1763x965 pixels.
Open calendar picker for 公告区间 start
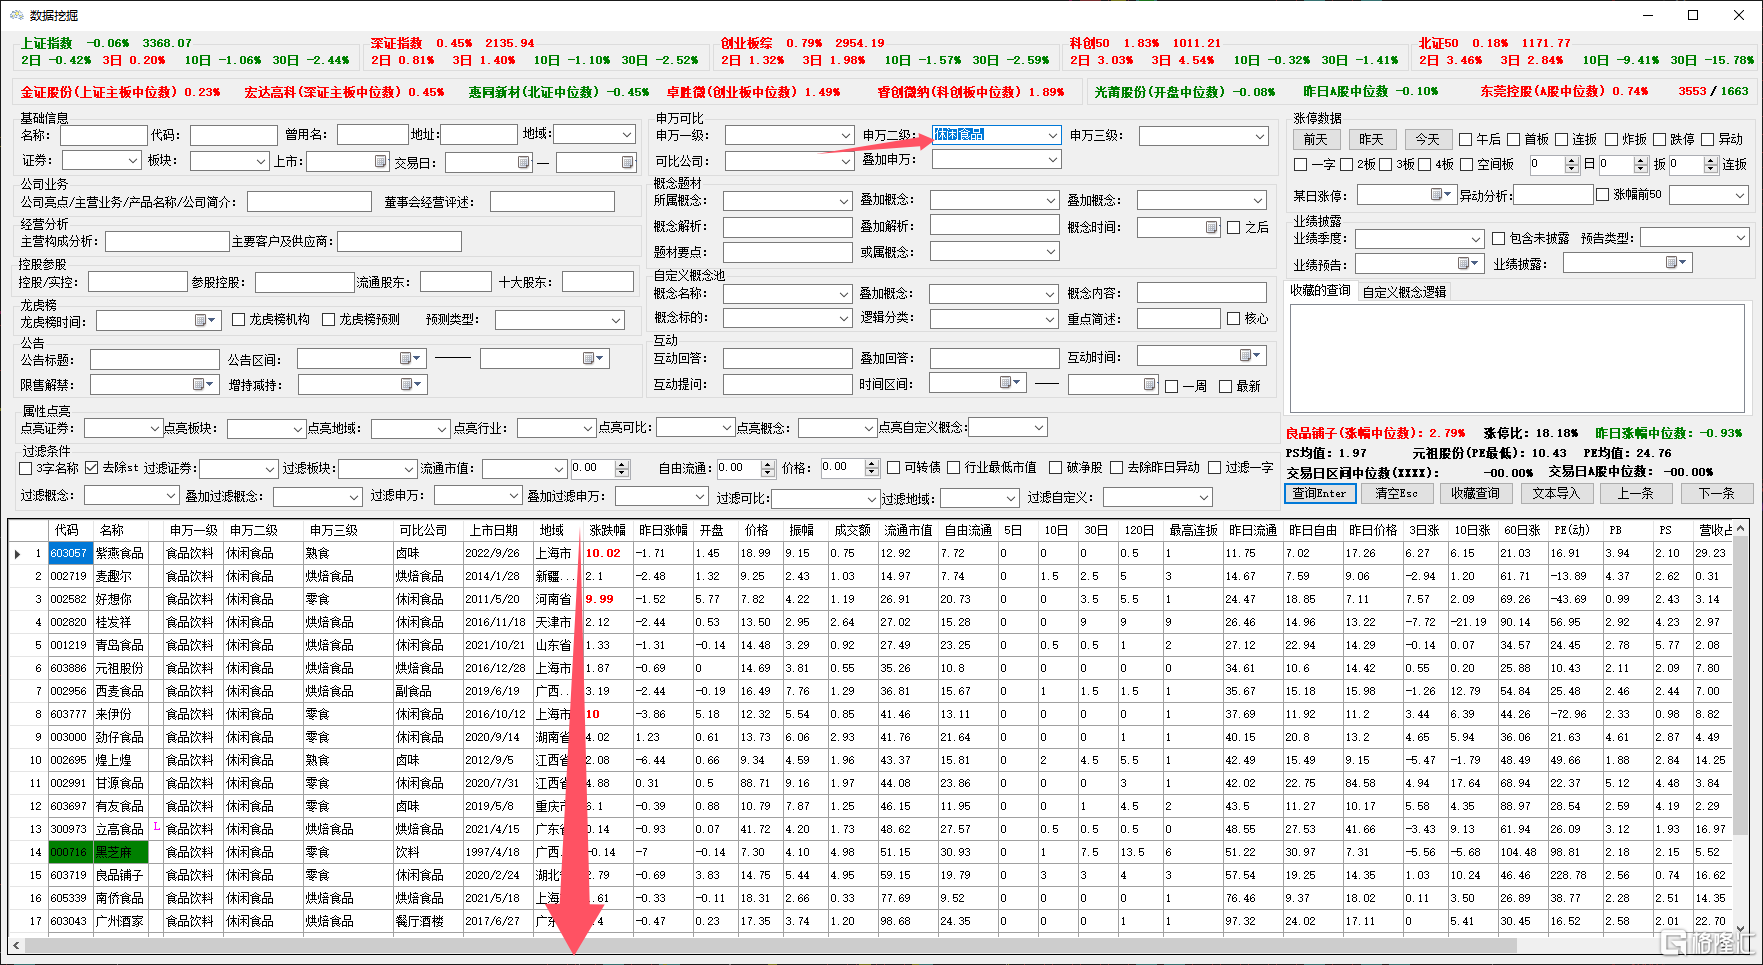pyautogui.click(x=409, y=358)
